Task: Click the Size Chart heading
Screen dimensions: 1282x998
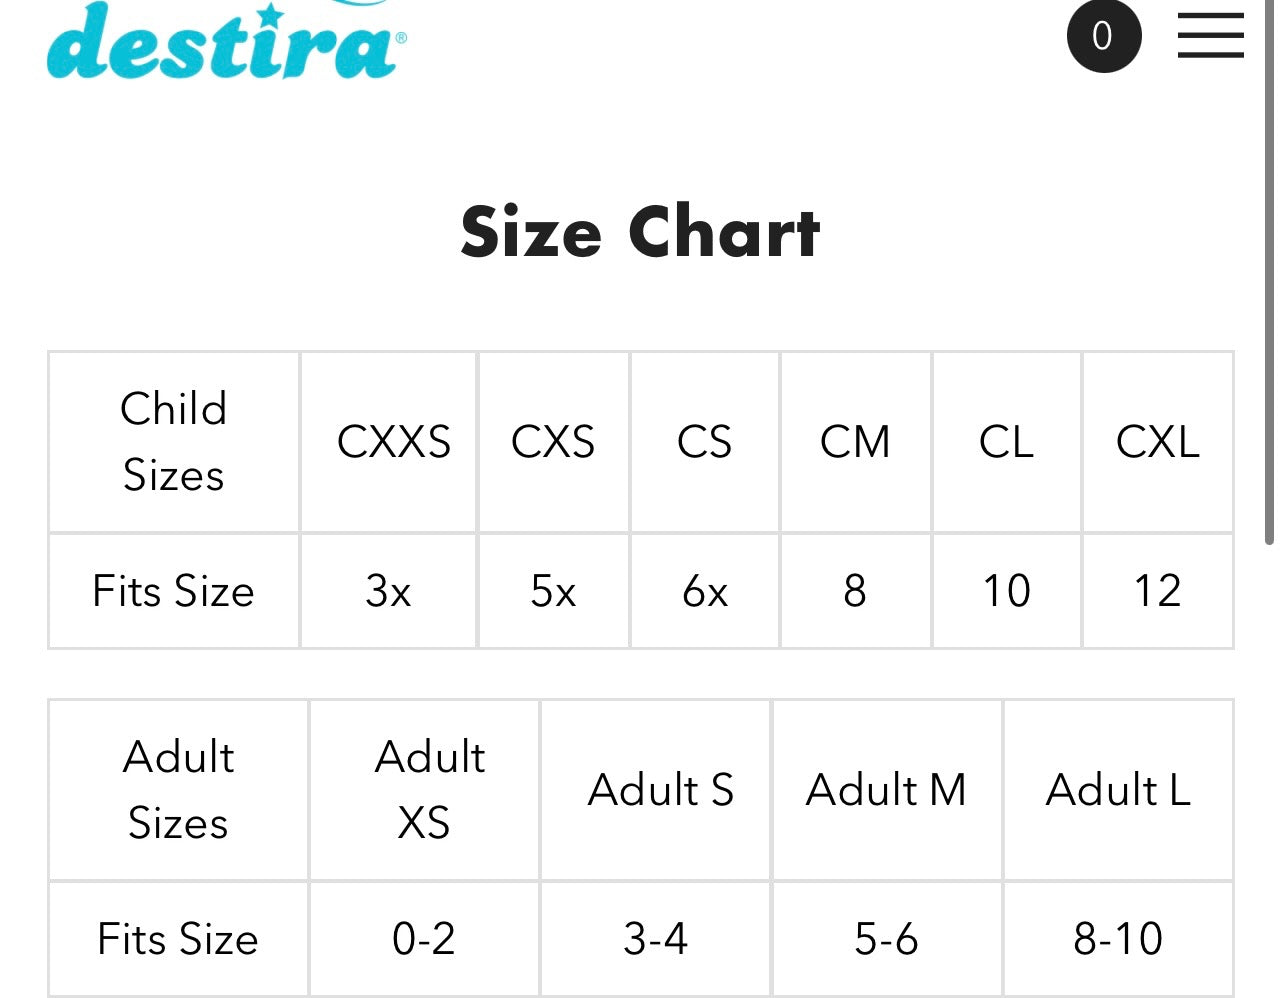Action: coord(640,232)
